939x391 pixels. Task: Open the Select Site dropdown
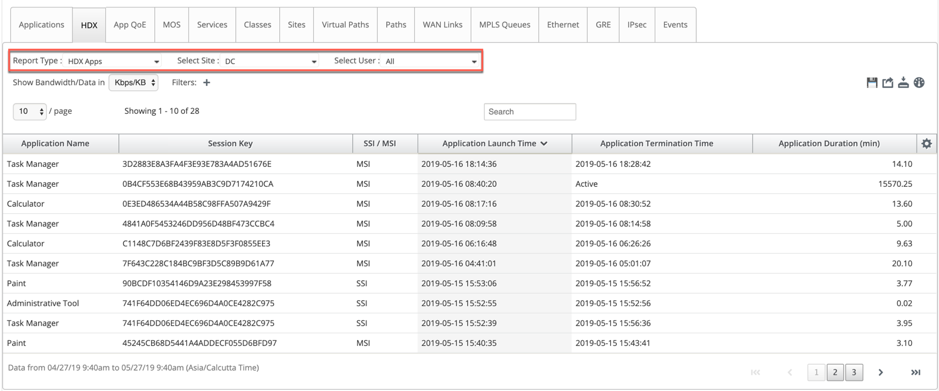(270, 61)
